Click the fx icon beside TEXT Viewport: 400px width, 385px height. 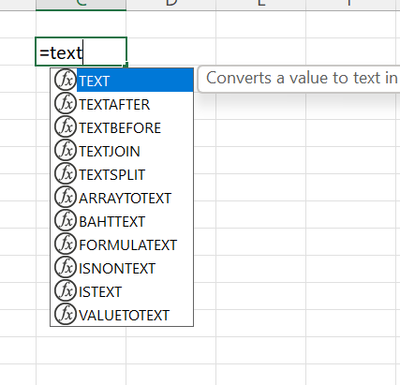click(x=65, y=80)
